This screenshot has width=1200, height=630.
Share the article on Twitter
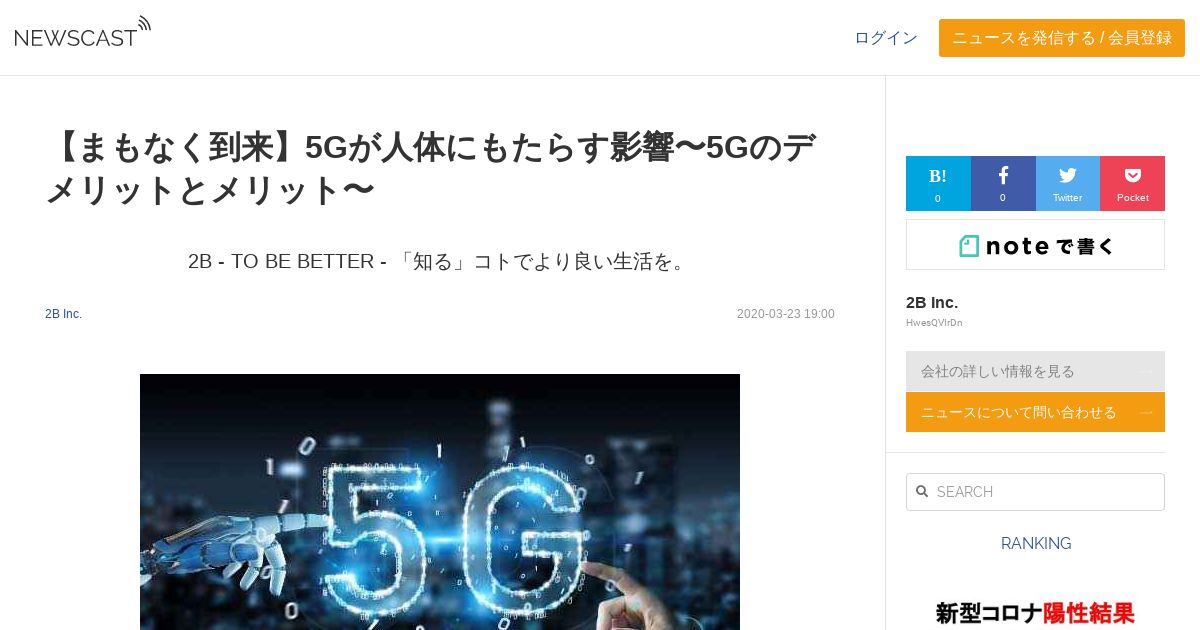[x=1068, y=183]
